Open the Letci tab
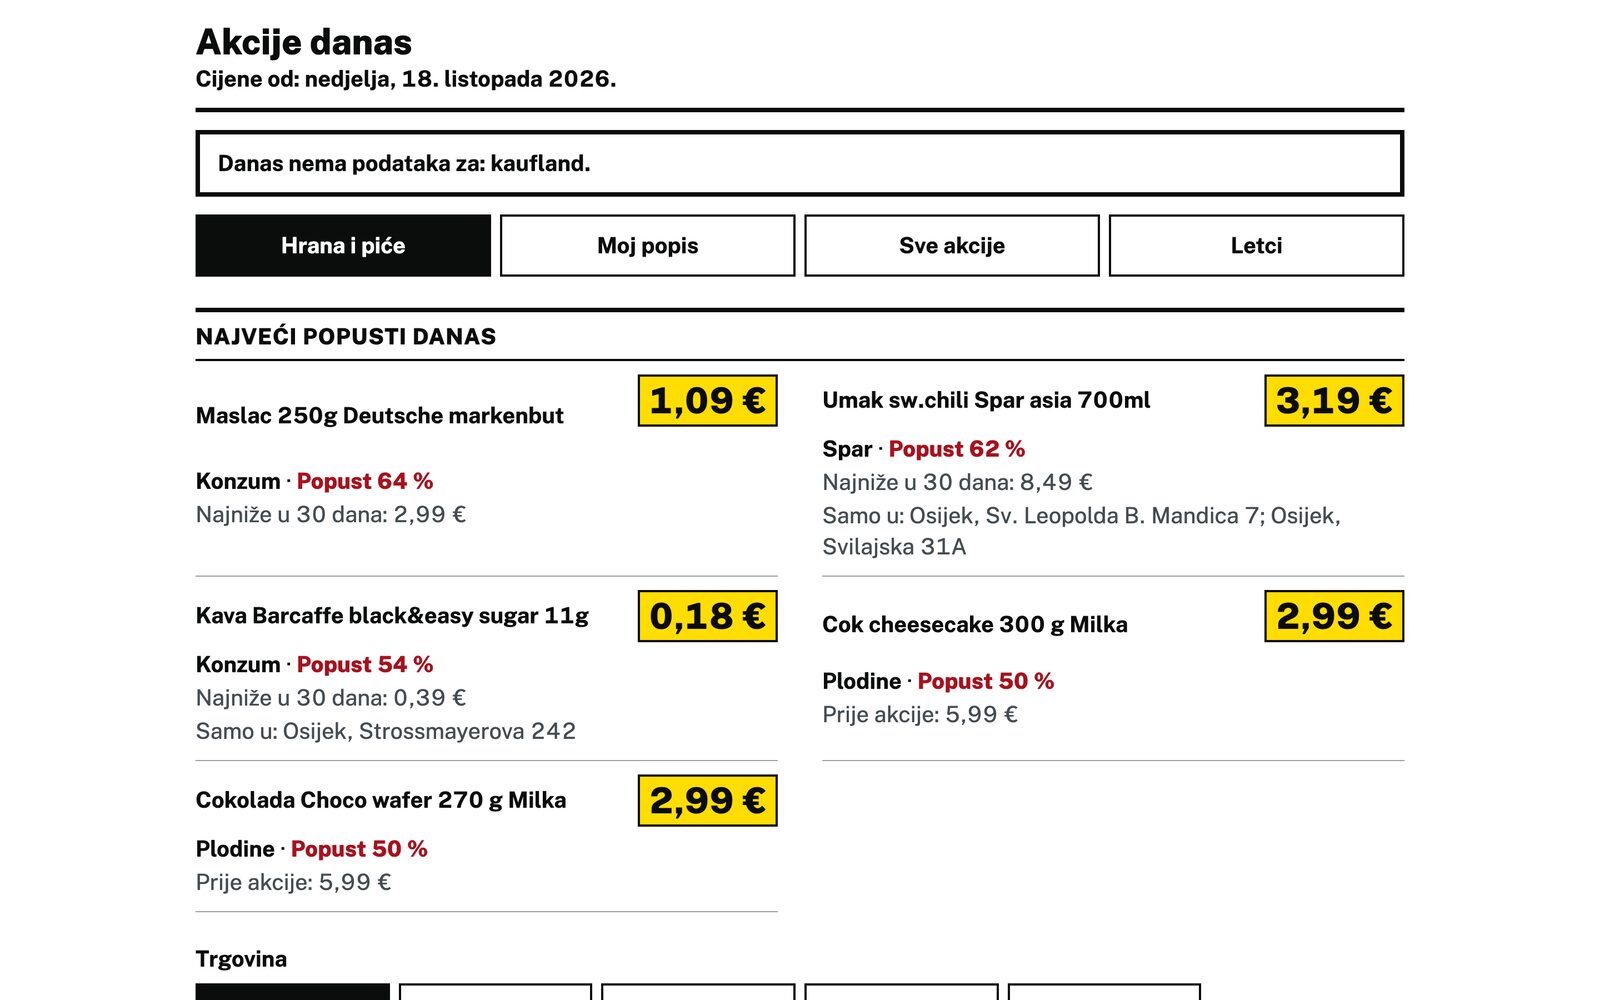Image resolution: width=1600 pixels, height=1000 pixels. pyautogui.click(x=1256, y=245)
